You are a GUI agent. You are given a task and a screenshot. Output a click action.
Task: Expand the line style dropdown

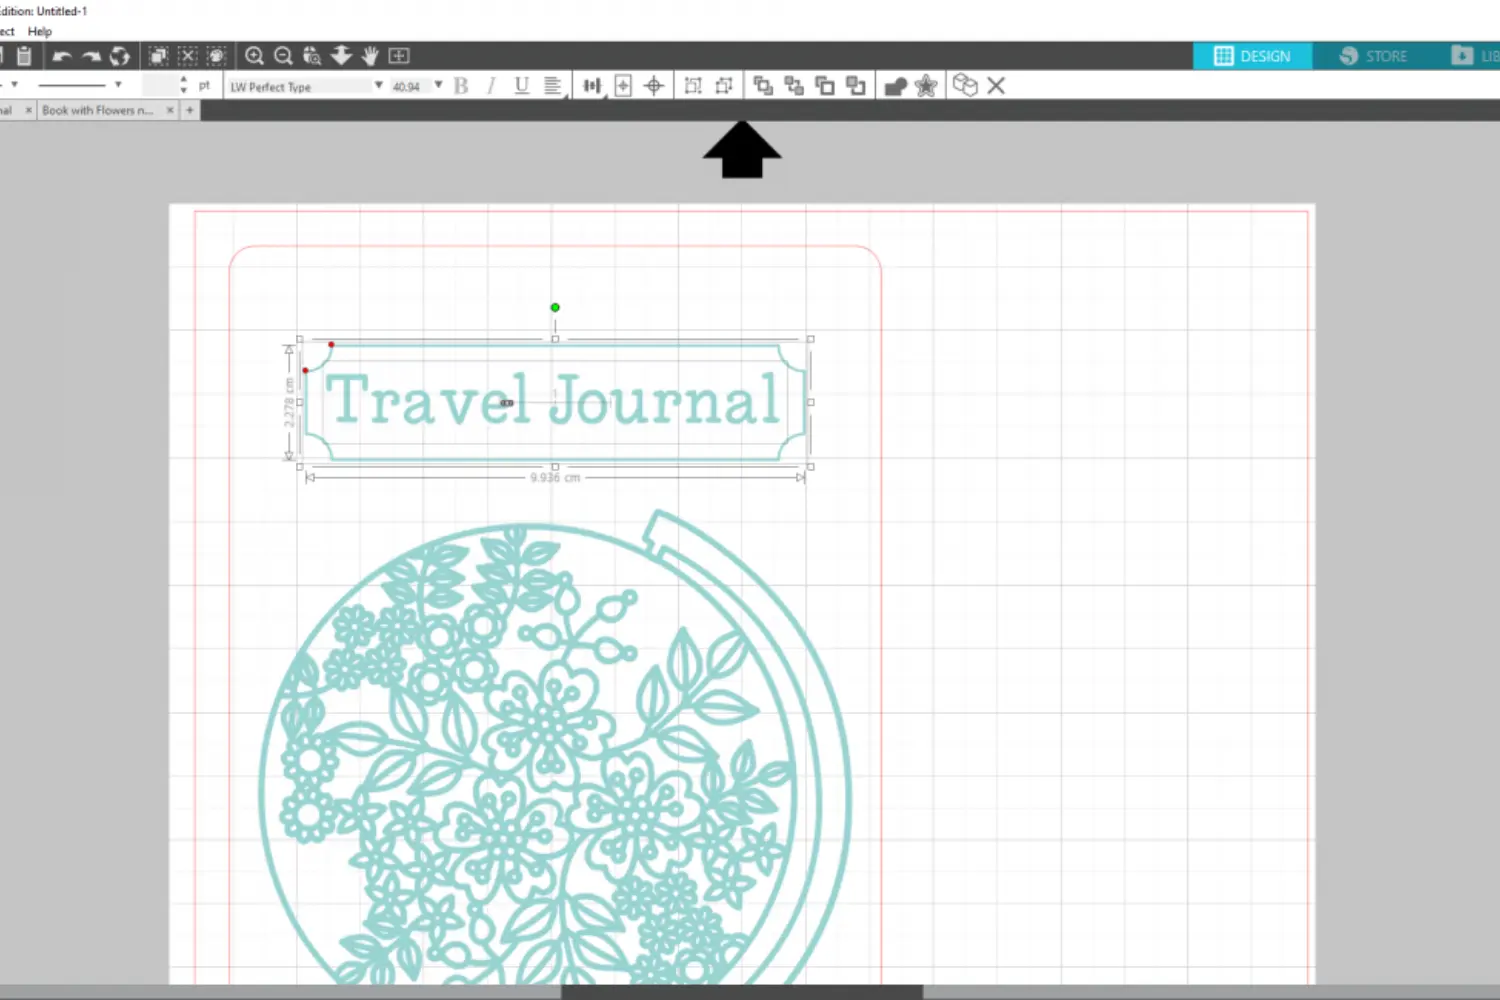[x=118, y=85]
